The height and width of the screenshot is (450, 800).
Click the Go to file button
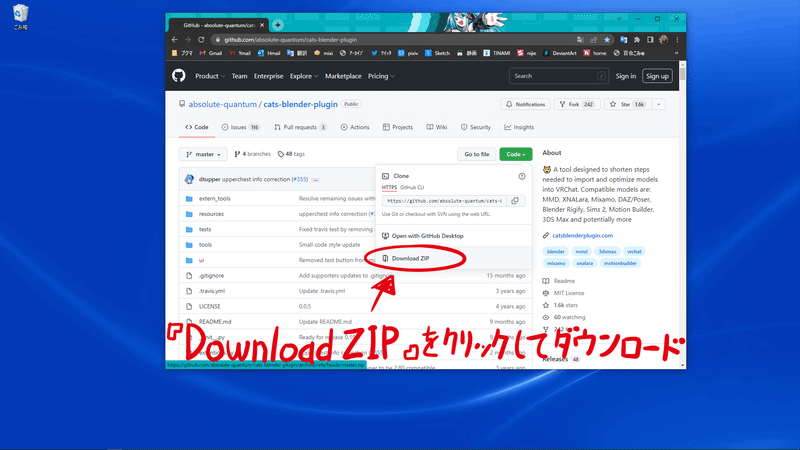(x=477, y=154)
